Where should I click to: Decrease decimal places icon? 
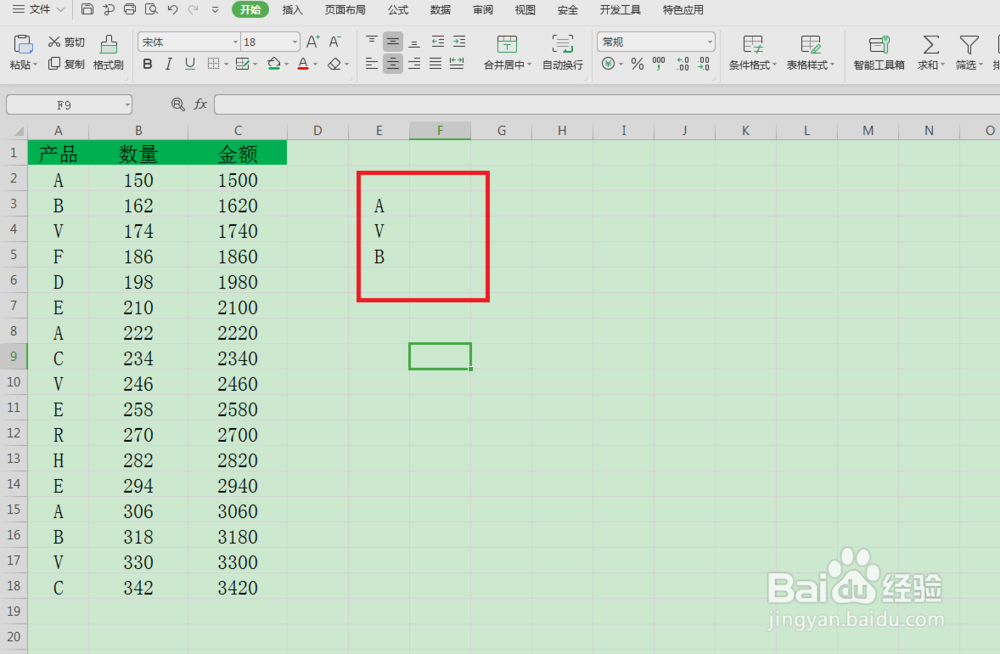click(703, 64)
